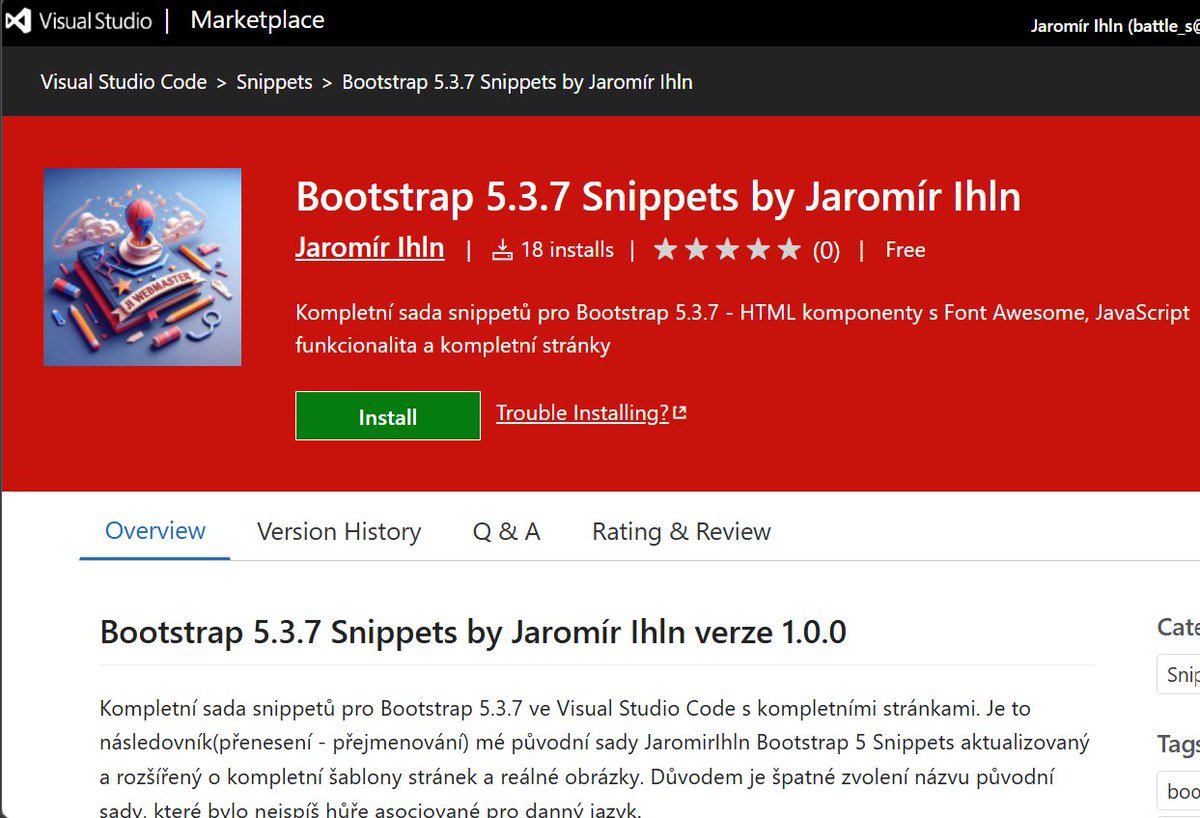Image resolution: width=1200 pixels, height=818 pixels.
Task: Click external link icon beside Trouble Installing
Action: [680, 413]
